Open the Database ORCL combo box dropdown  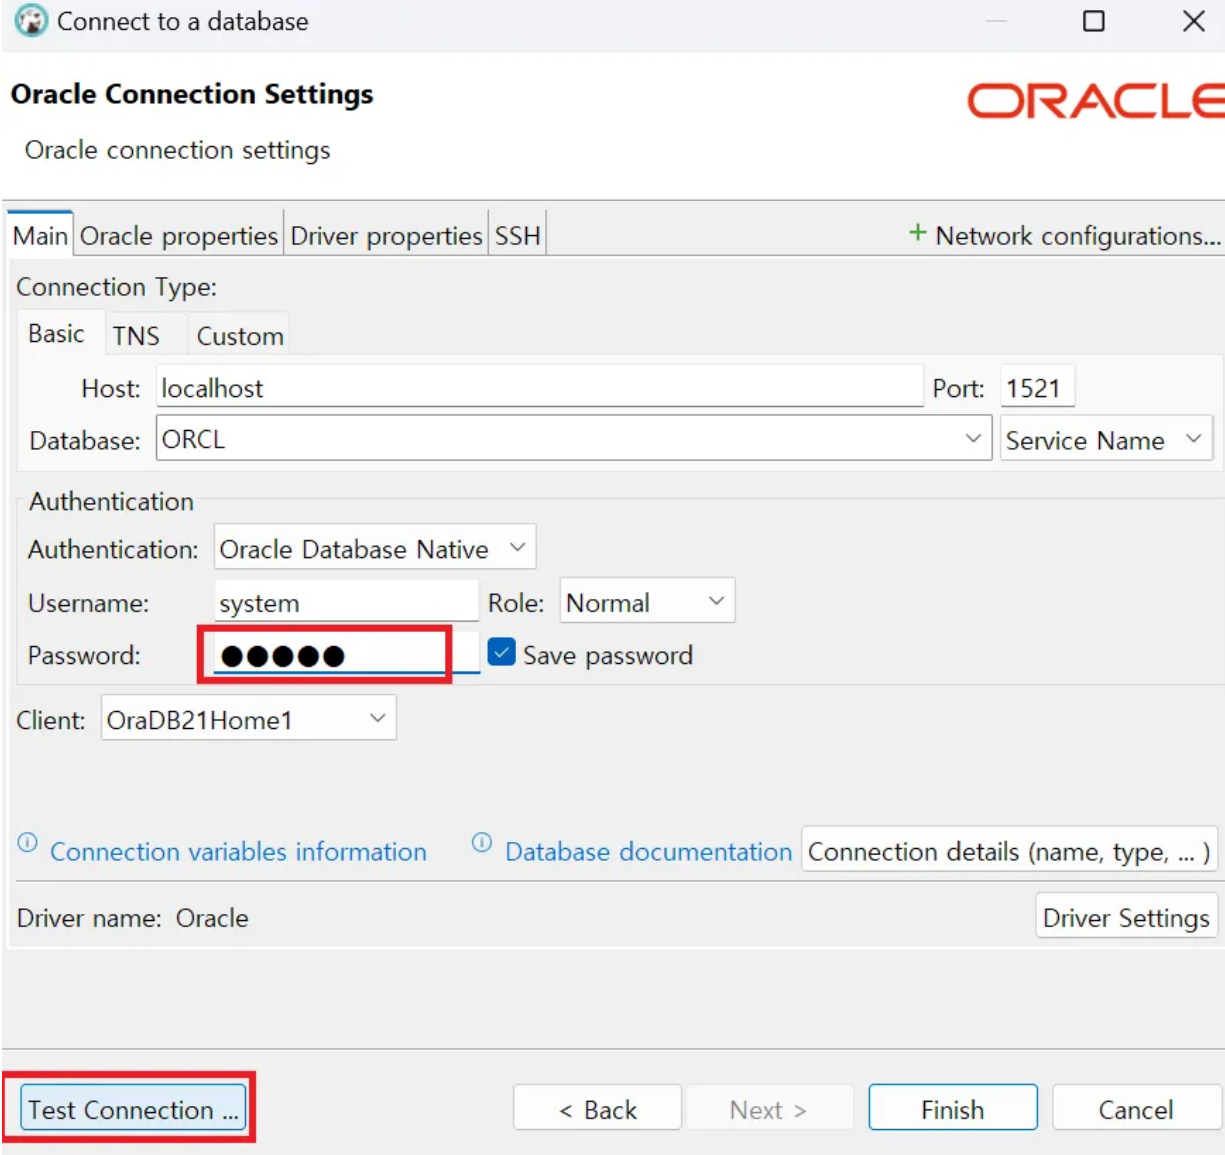973,439
